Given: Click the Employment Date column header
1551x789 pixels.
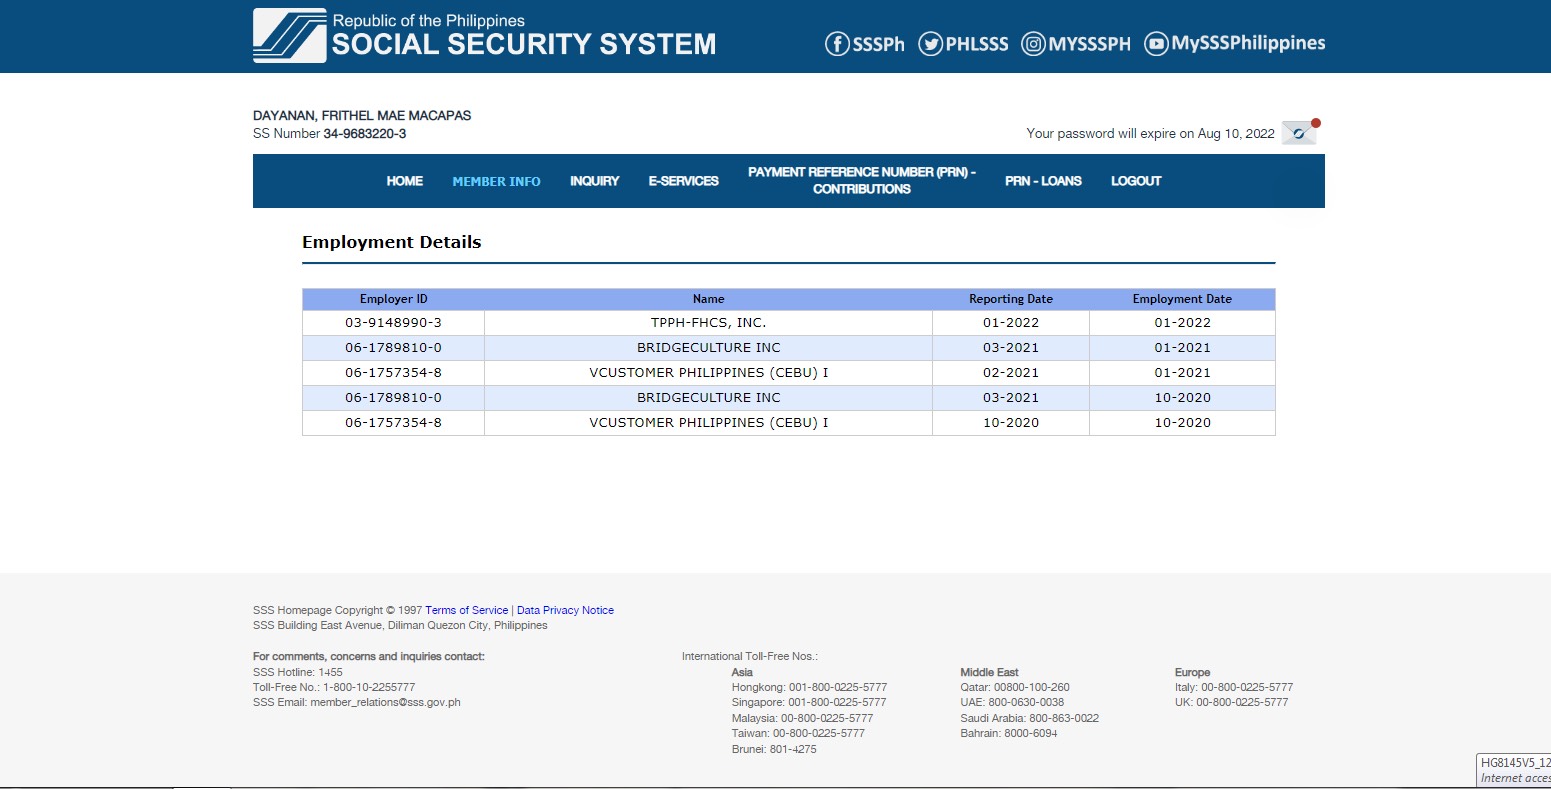Looking at the screenshot, I should (1182, 299).
